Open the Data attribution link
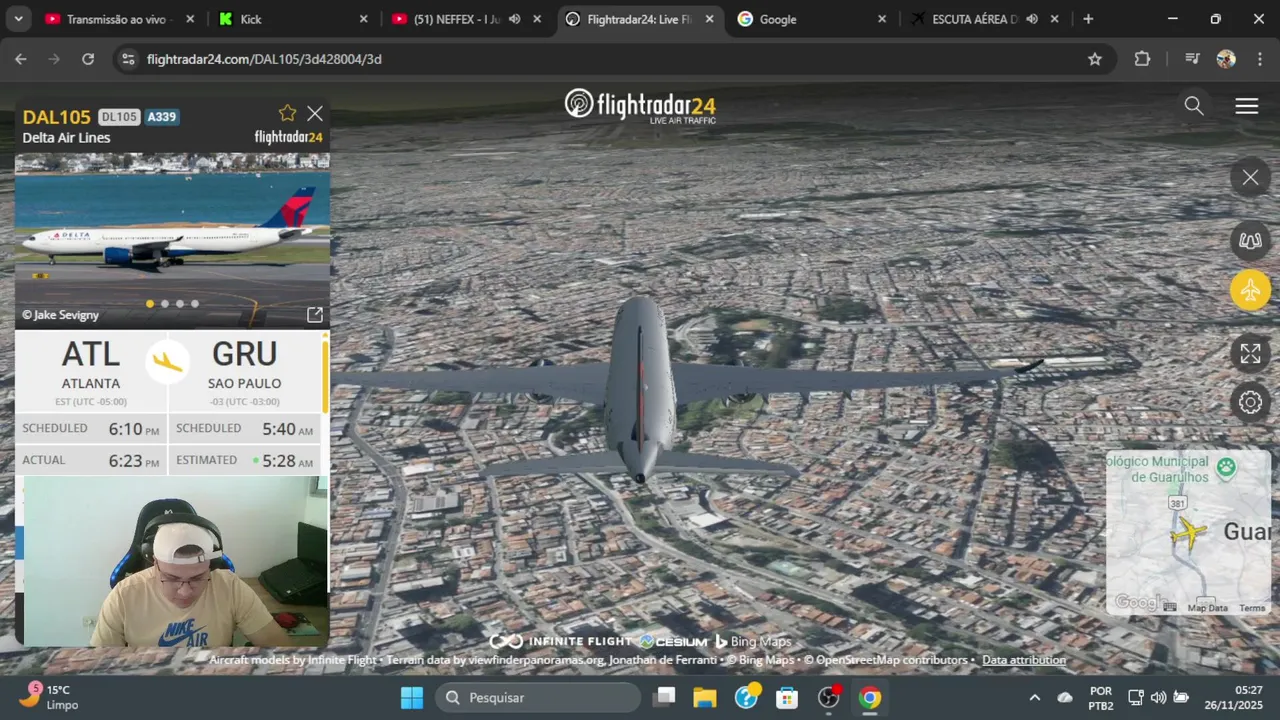1280x720 pixels. (1024, 660)
